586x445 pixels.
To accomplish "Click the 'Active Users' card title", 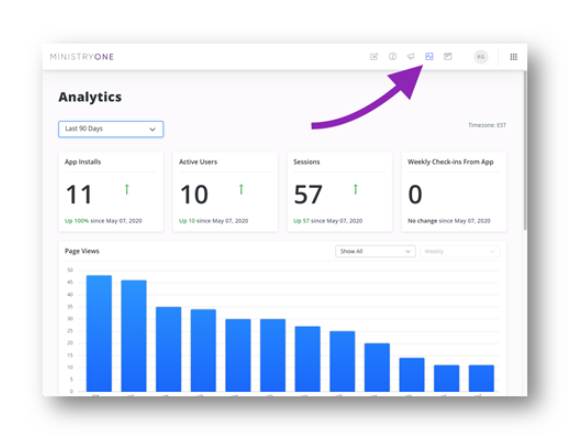I will (198, 162).
